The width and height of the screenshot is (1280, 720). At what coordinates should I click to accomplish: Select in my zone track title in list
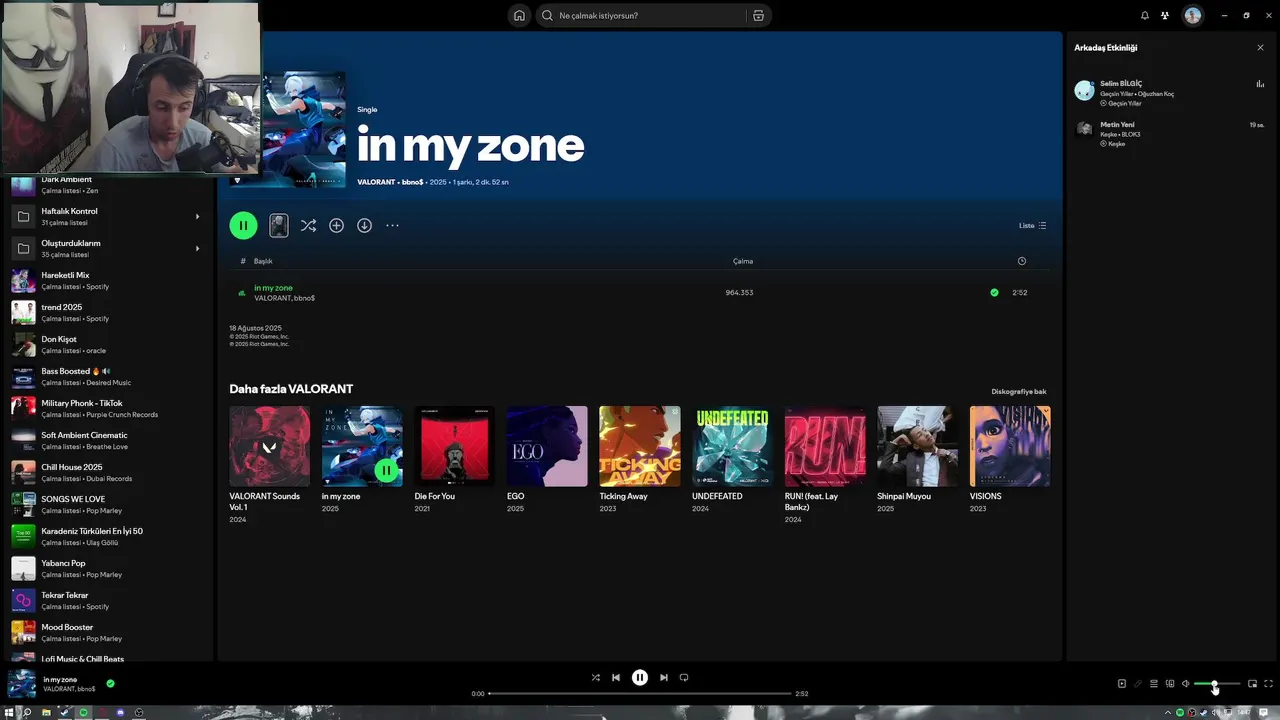(x=273, y=288)
